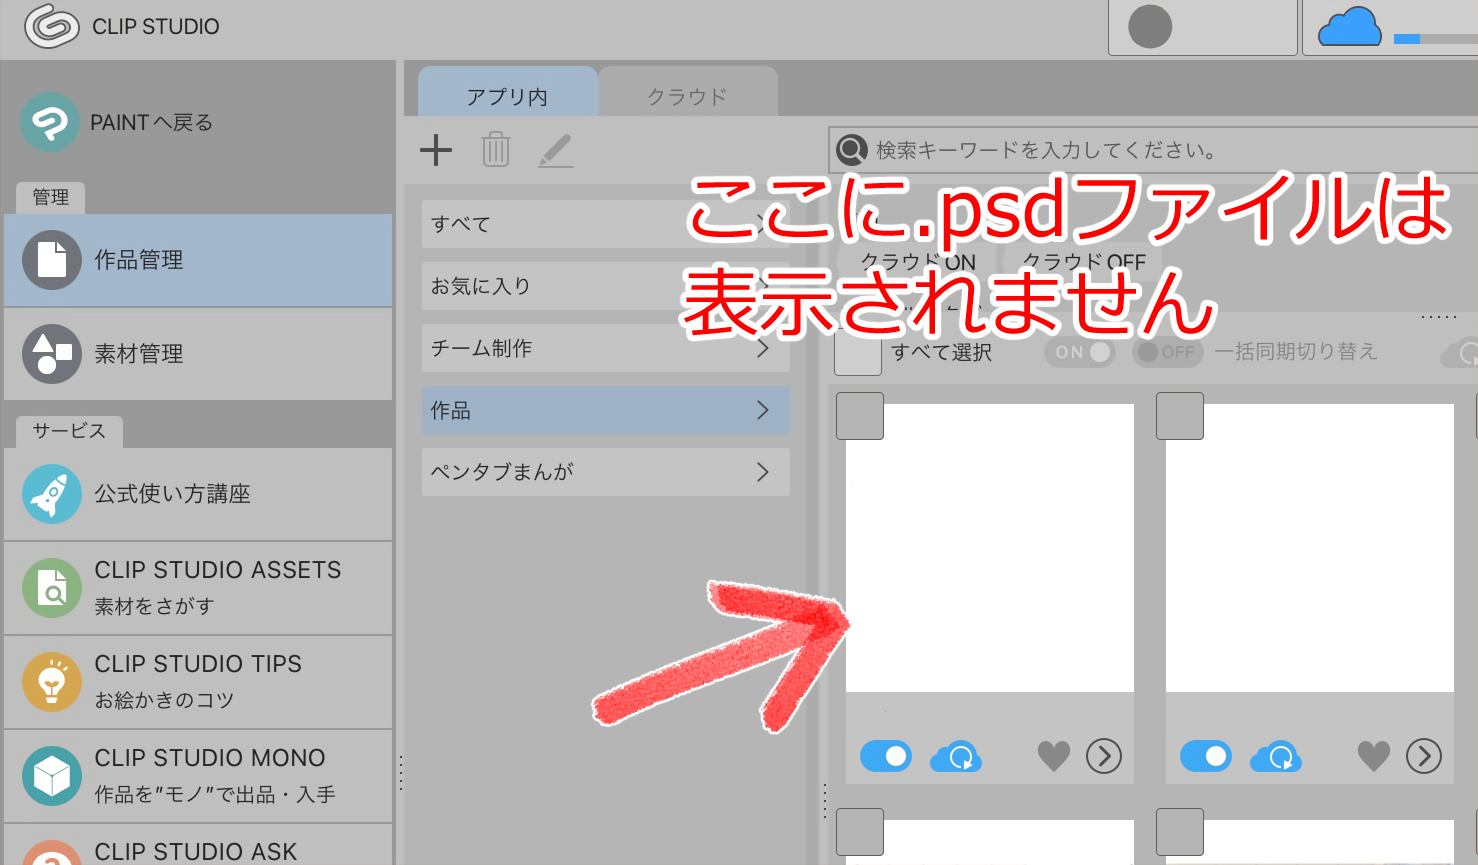Select the チーム制作 folder name

481,348
